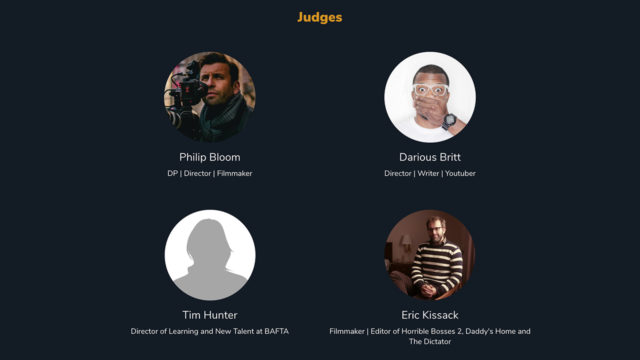The height and width of the screenshot is (360, 640).
Task: Click "The Dictator" text under Eric Kissack
Action: pos(430,342)
